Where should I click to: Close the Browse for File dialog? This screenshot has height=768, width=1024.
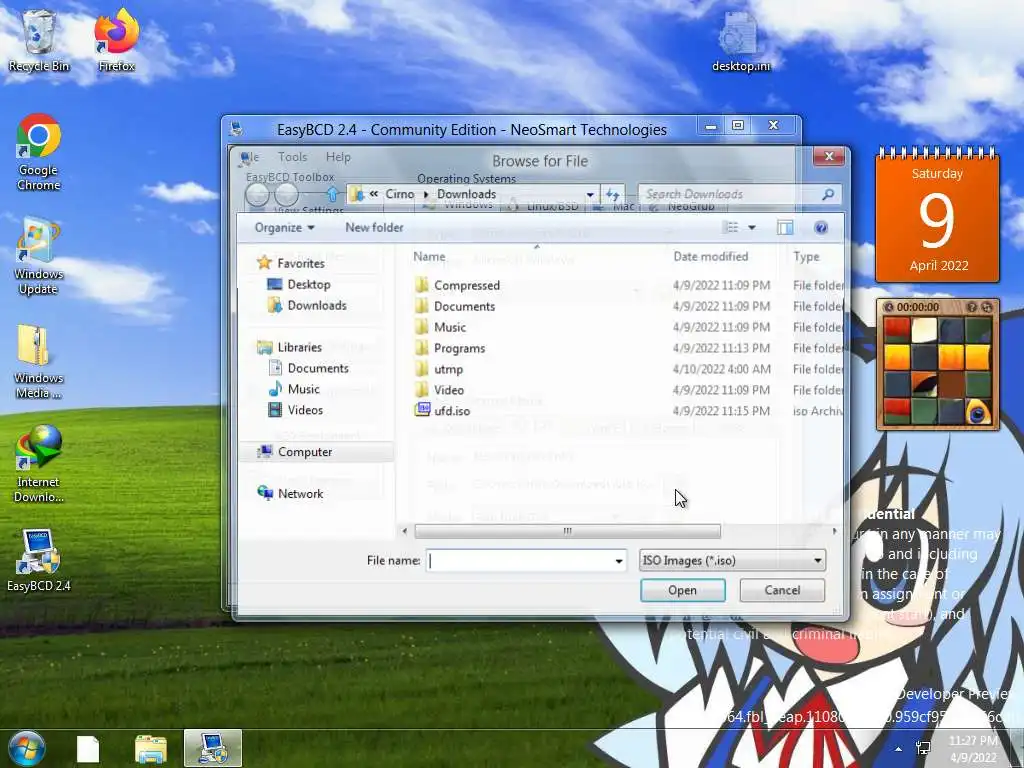click(x=829, y=156)
